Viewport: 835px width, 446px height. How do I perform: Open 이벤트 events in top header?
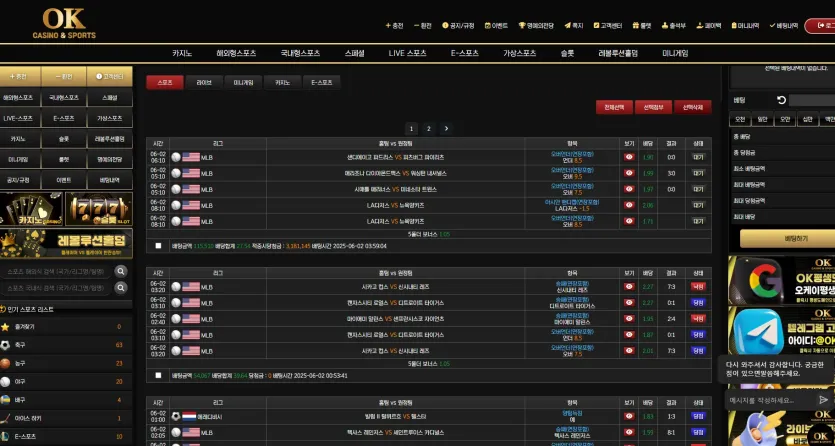[496, 26]
